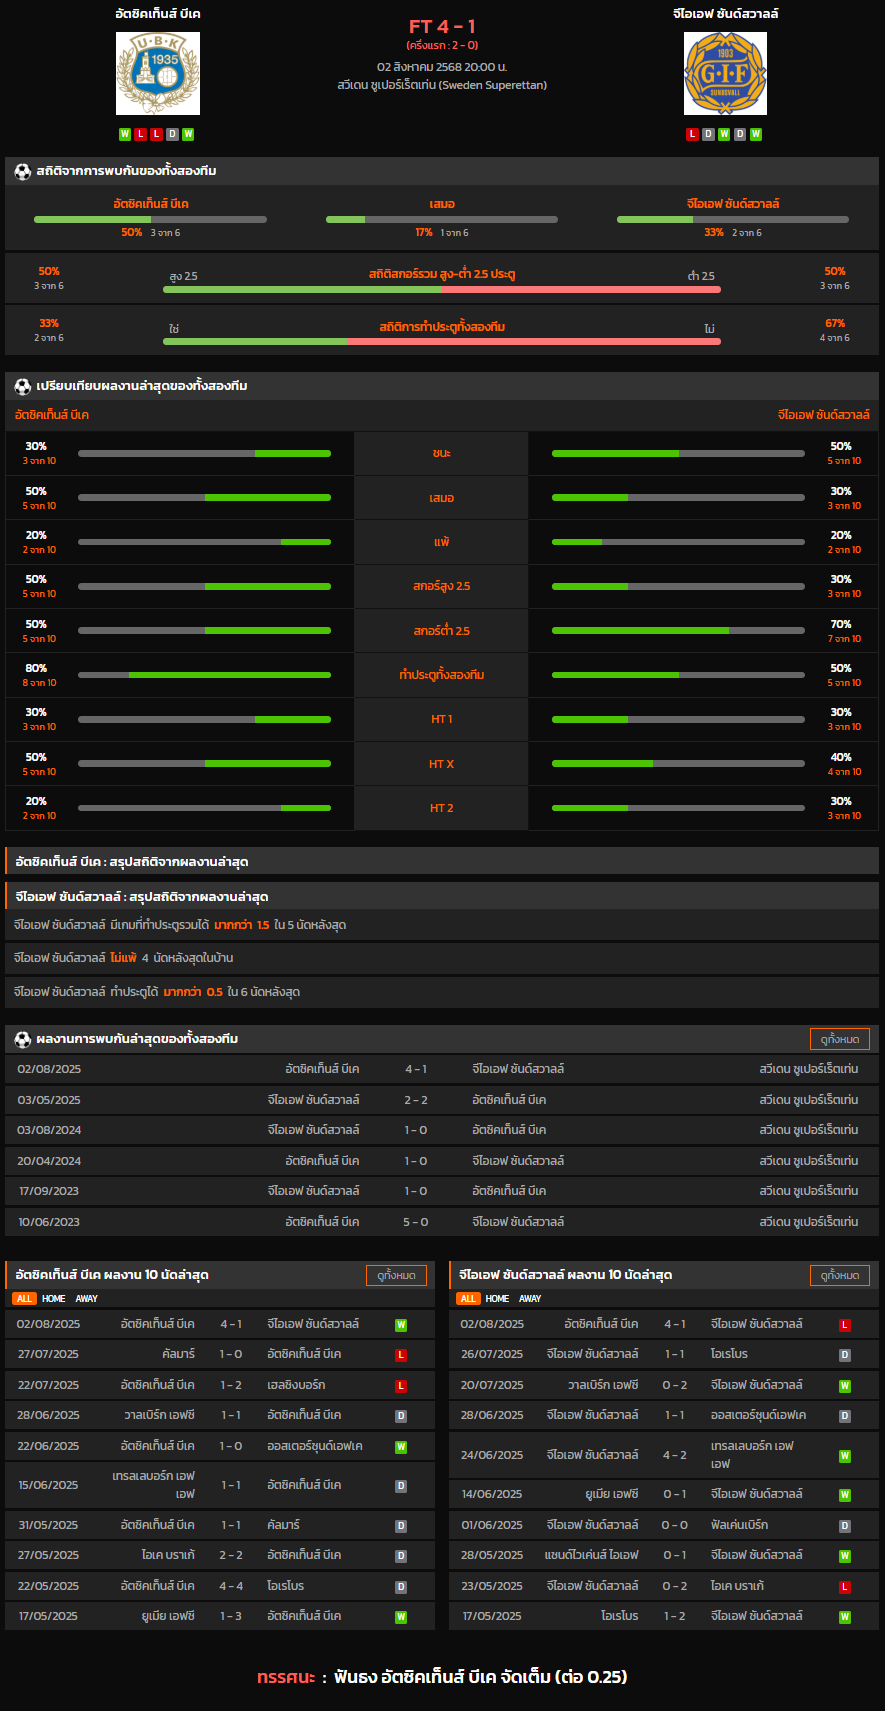Click W badge on Sundsvall list 17/05/2025 row
Viewport: 885px width, 1711px height.
(x=845, y=1617)
